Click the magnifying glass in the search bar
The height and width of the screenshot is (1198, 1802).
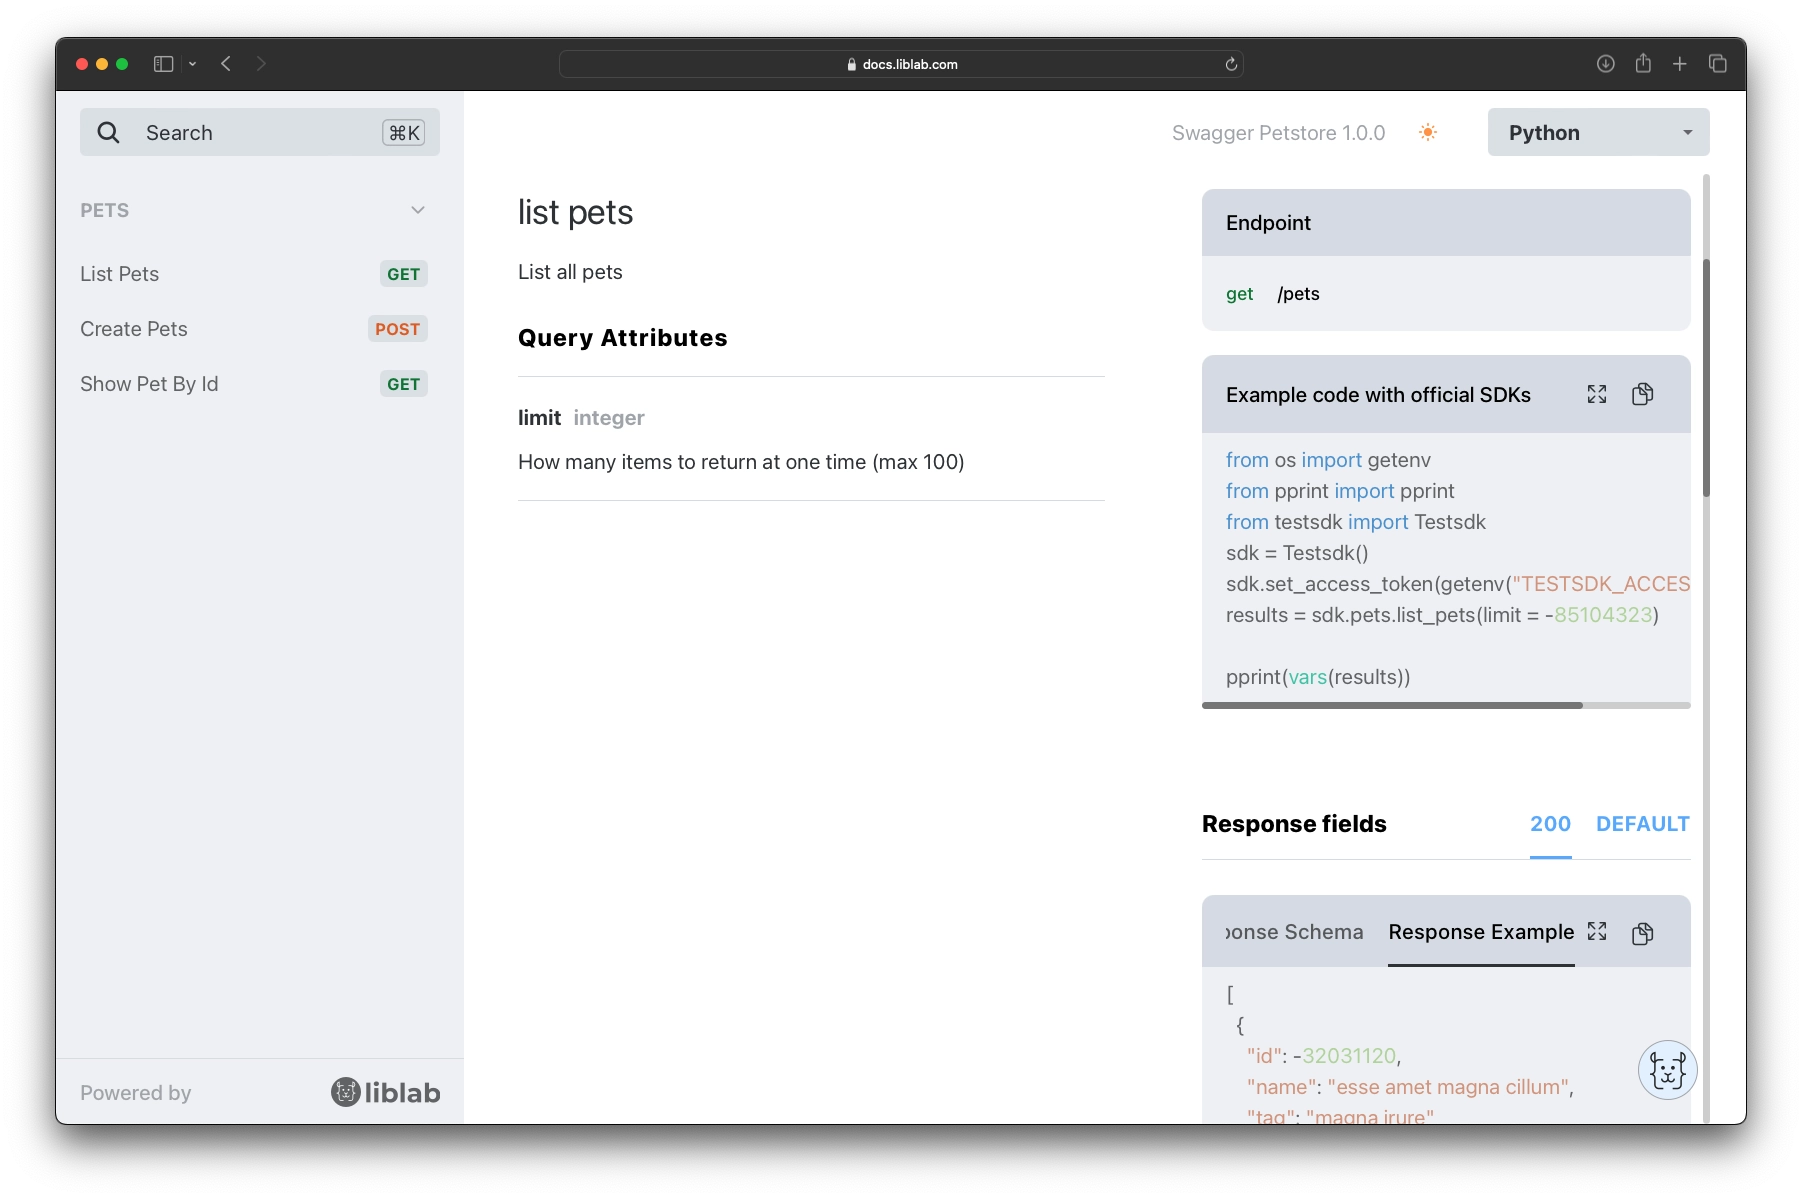110,132
